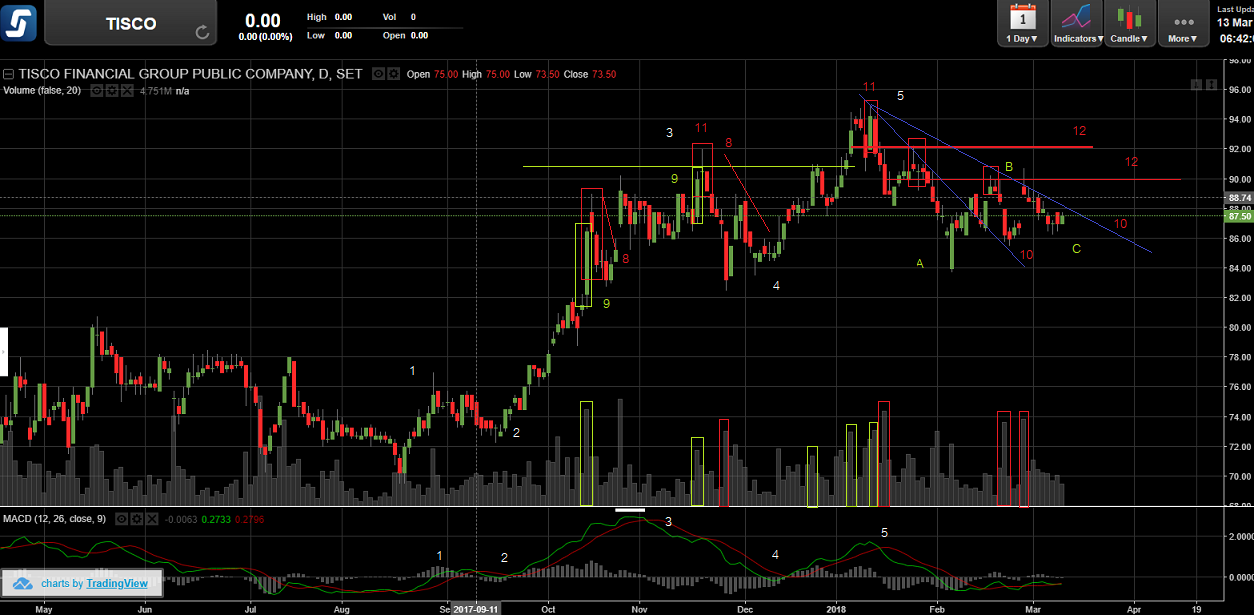Open TISCO price series settings gear
This screenshot has height=615, width=1254.
[394, 74]
